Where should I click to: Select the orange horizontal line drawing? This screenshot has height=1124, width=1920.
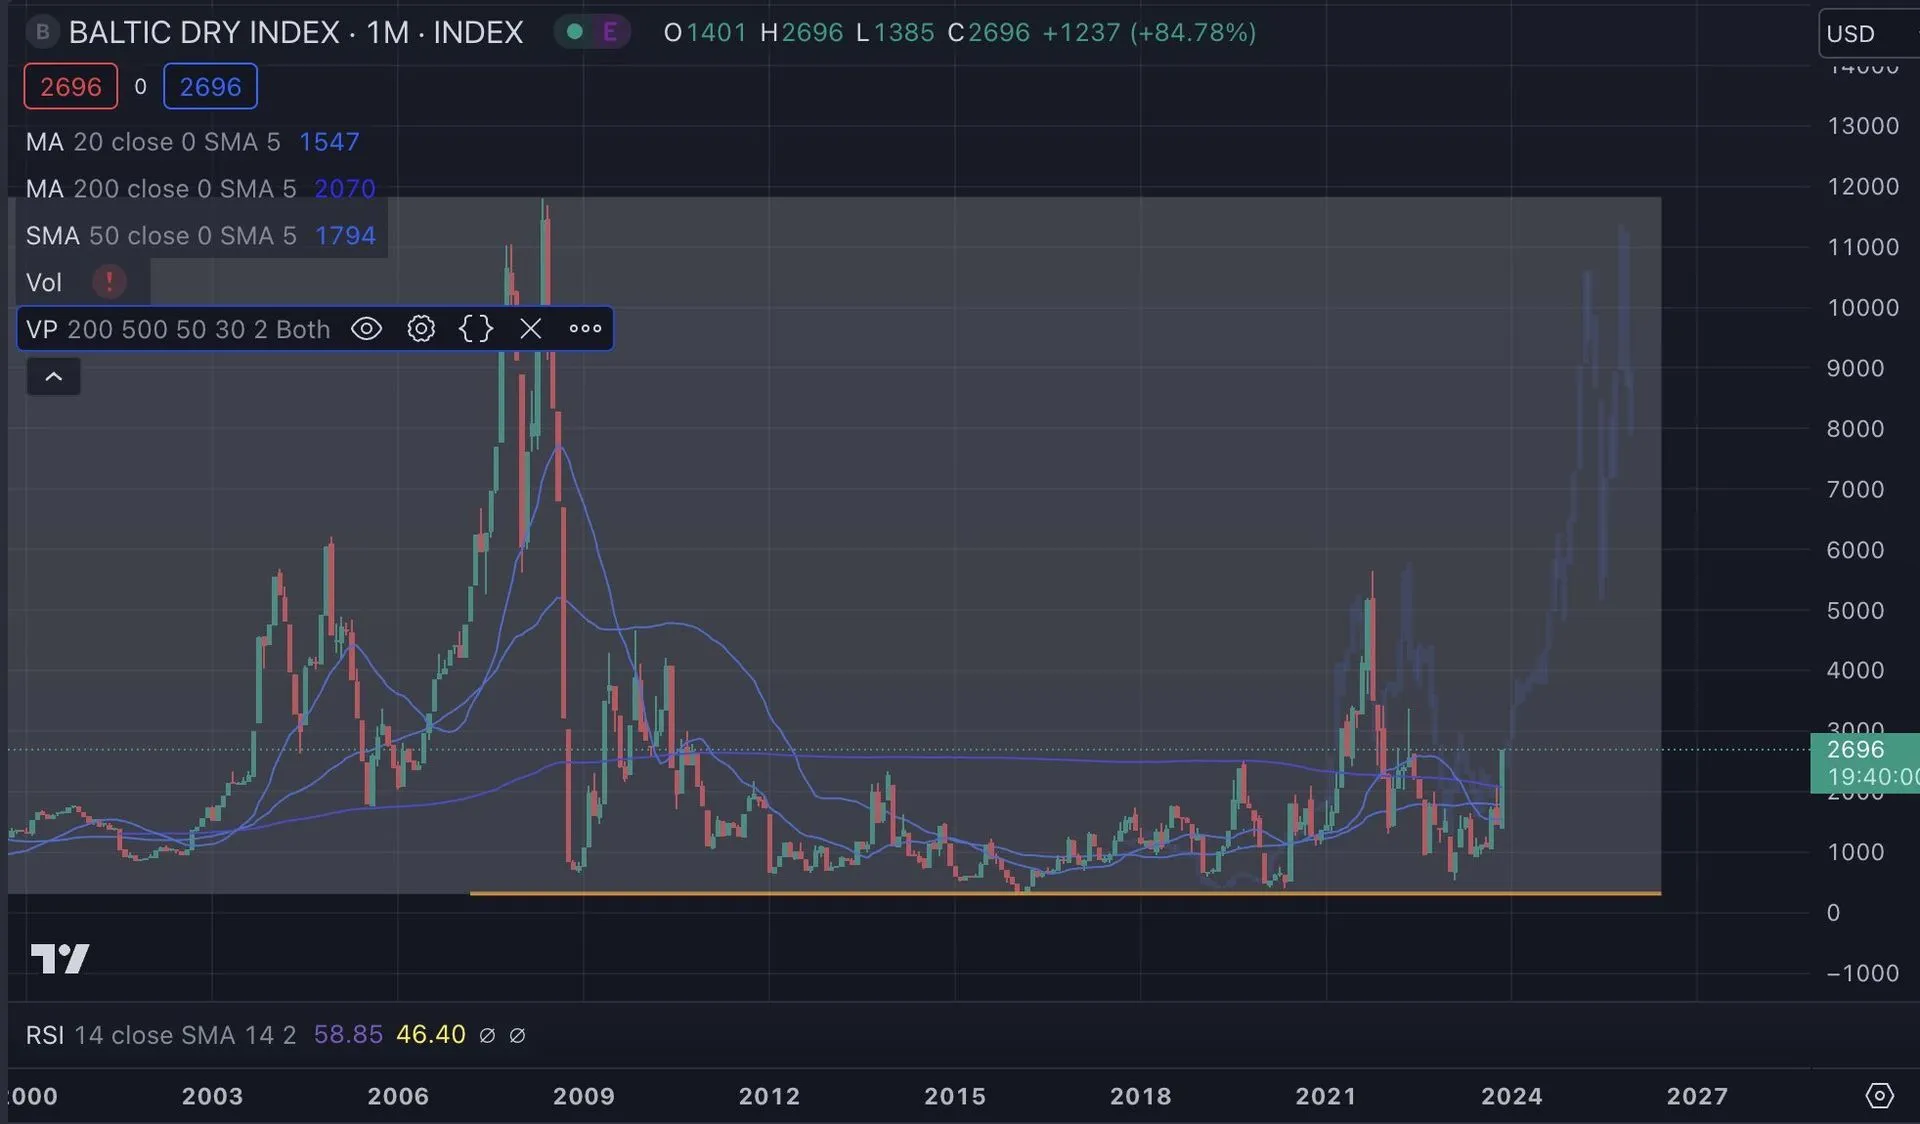1065,893
